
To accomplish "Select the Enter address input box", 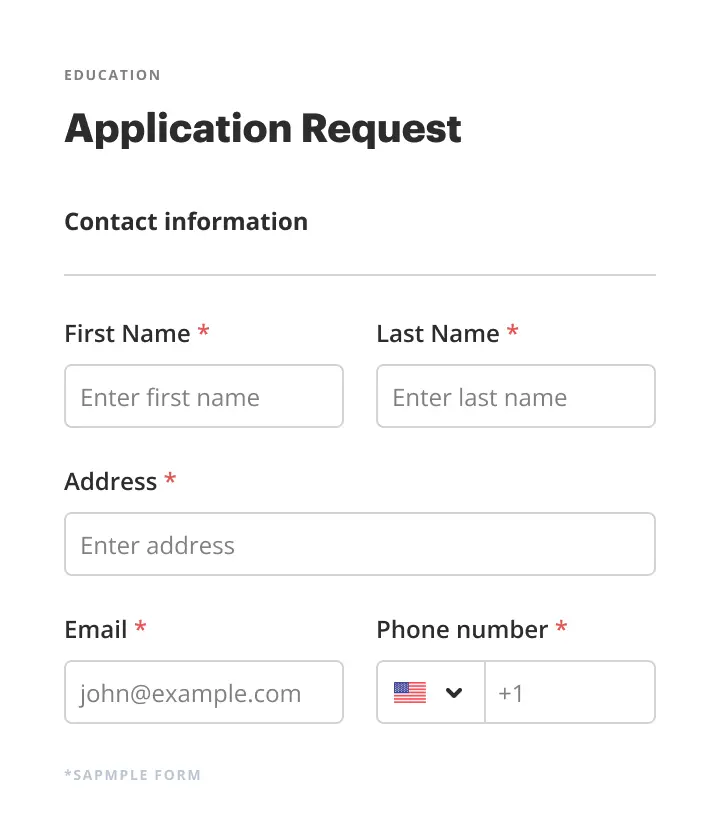I will 360,545.
